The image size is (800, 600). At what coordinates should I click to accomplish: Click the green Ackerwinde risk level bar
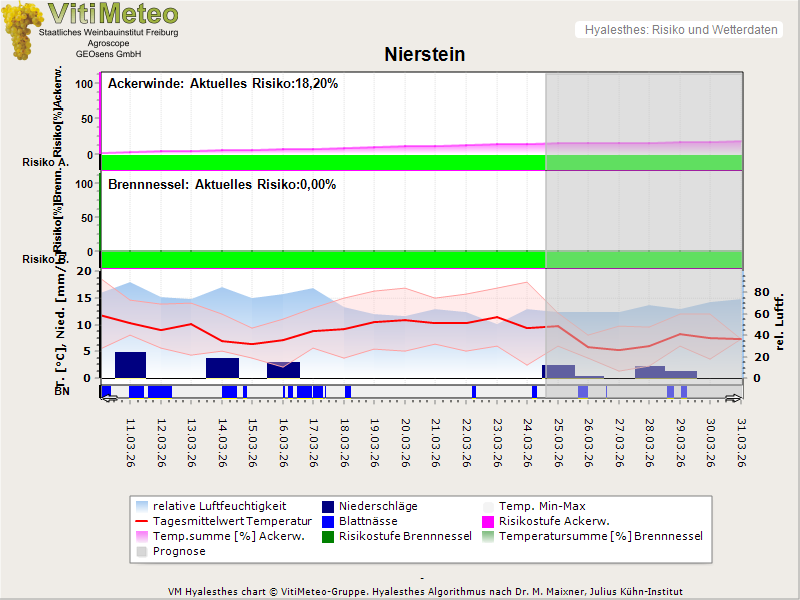click(322, 161)
